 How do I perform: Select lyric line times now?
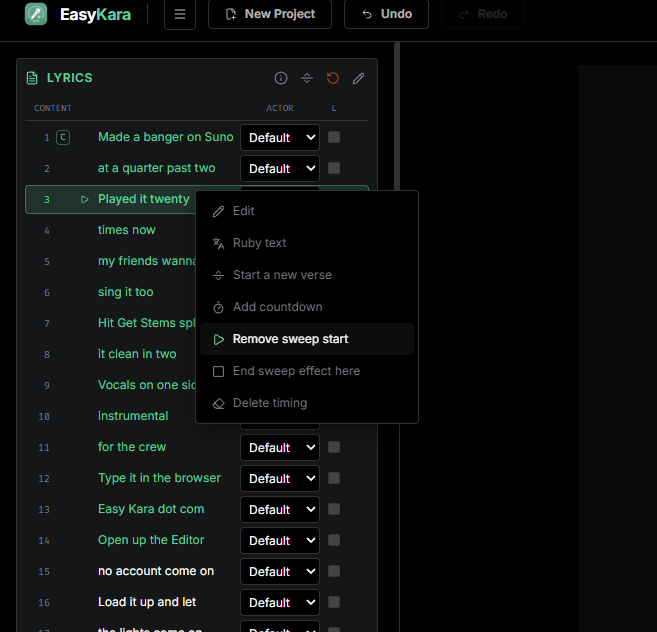(127, 230)
